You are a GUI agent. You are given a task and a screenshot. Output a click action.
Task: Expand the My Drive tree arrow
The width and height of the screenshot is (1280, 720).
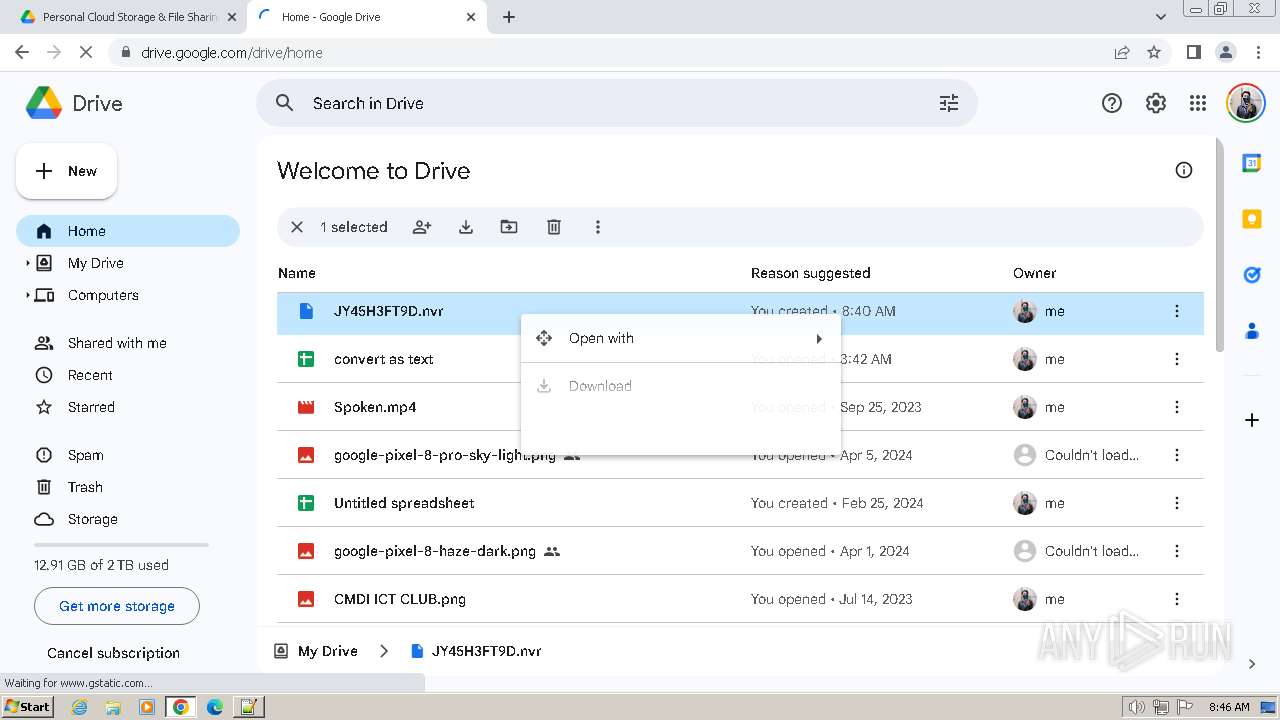coord(28,263)
